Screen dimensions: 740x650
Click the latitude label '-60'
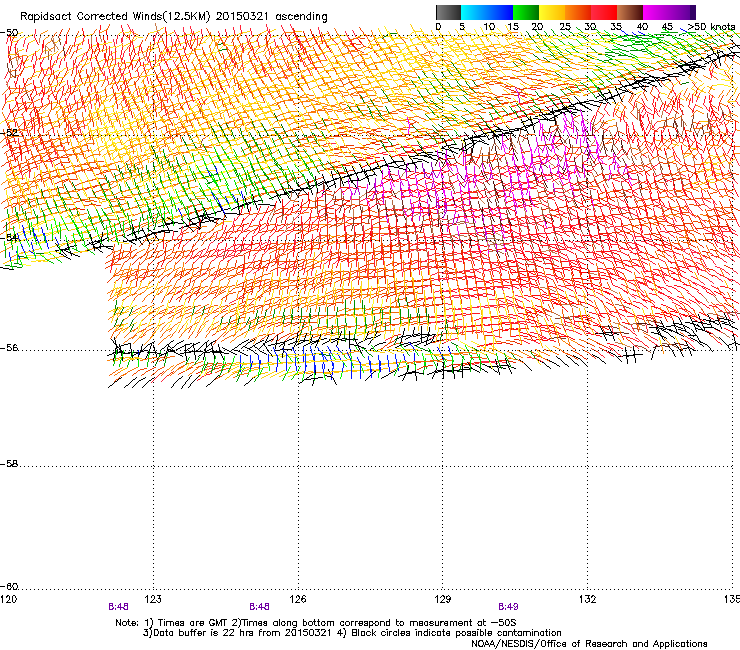[x=9, y=587]
